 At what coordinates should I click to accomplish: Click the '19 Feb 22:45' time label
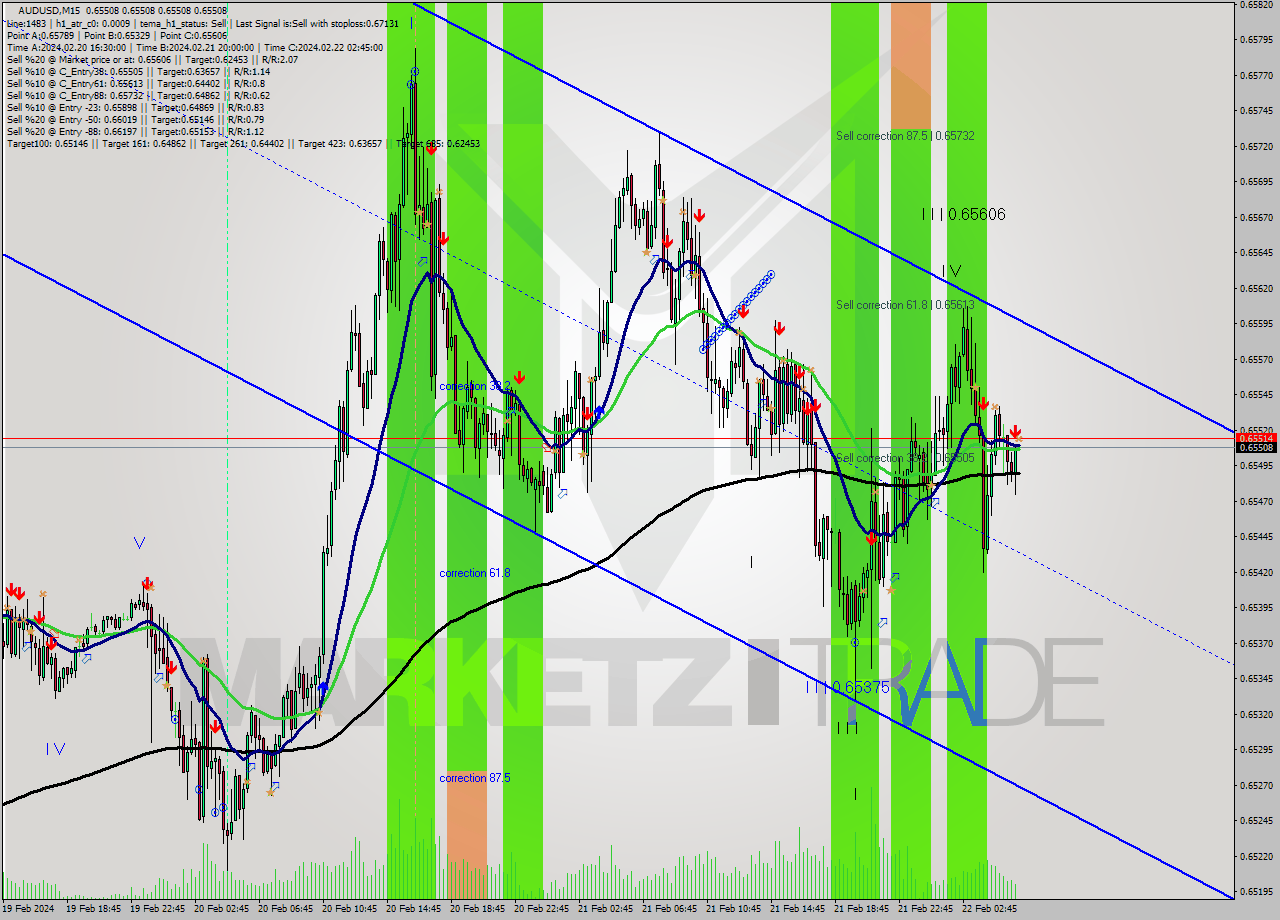click(x=157, y=909)
